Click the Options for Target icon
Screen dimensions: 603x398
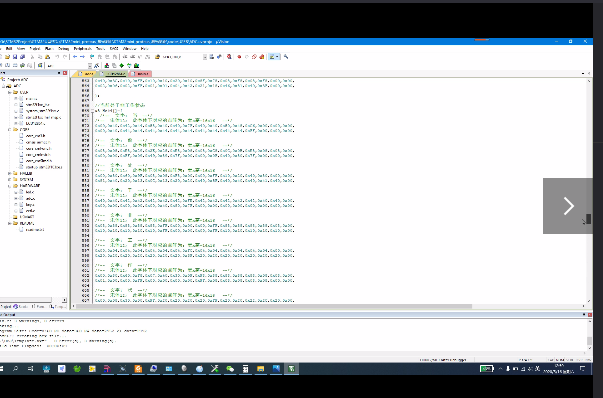[x=97, y=65]
